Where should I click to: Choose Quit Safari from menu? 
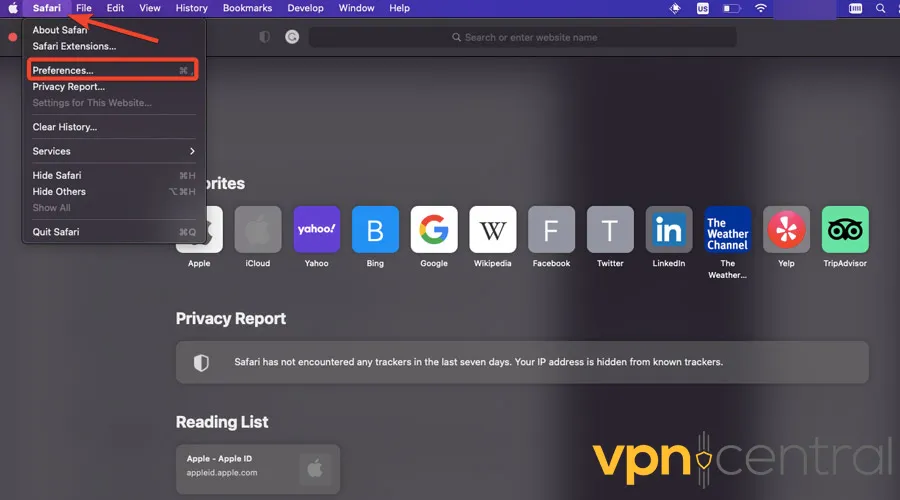tap(112, 232)
